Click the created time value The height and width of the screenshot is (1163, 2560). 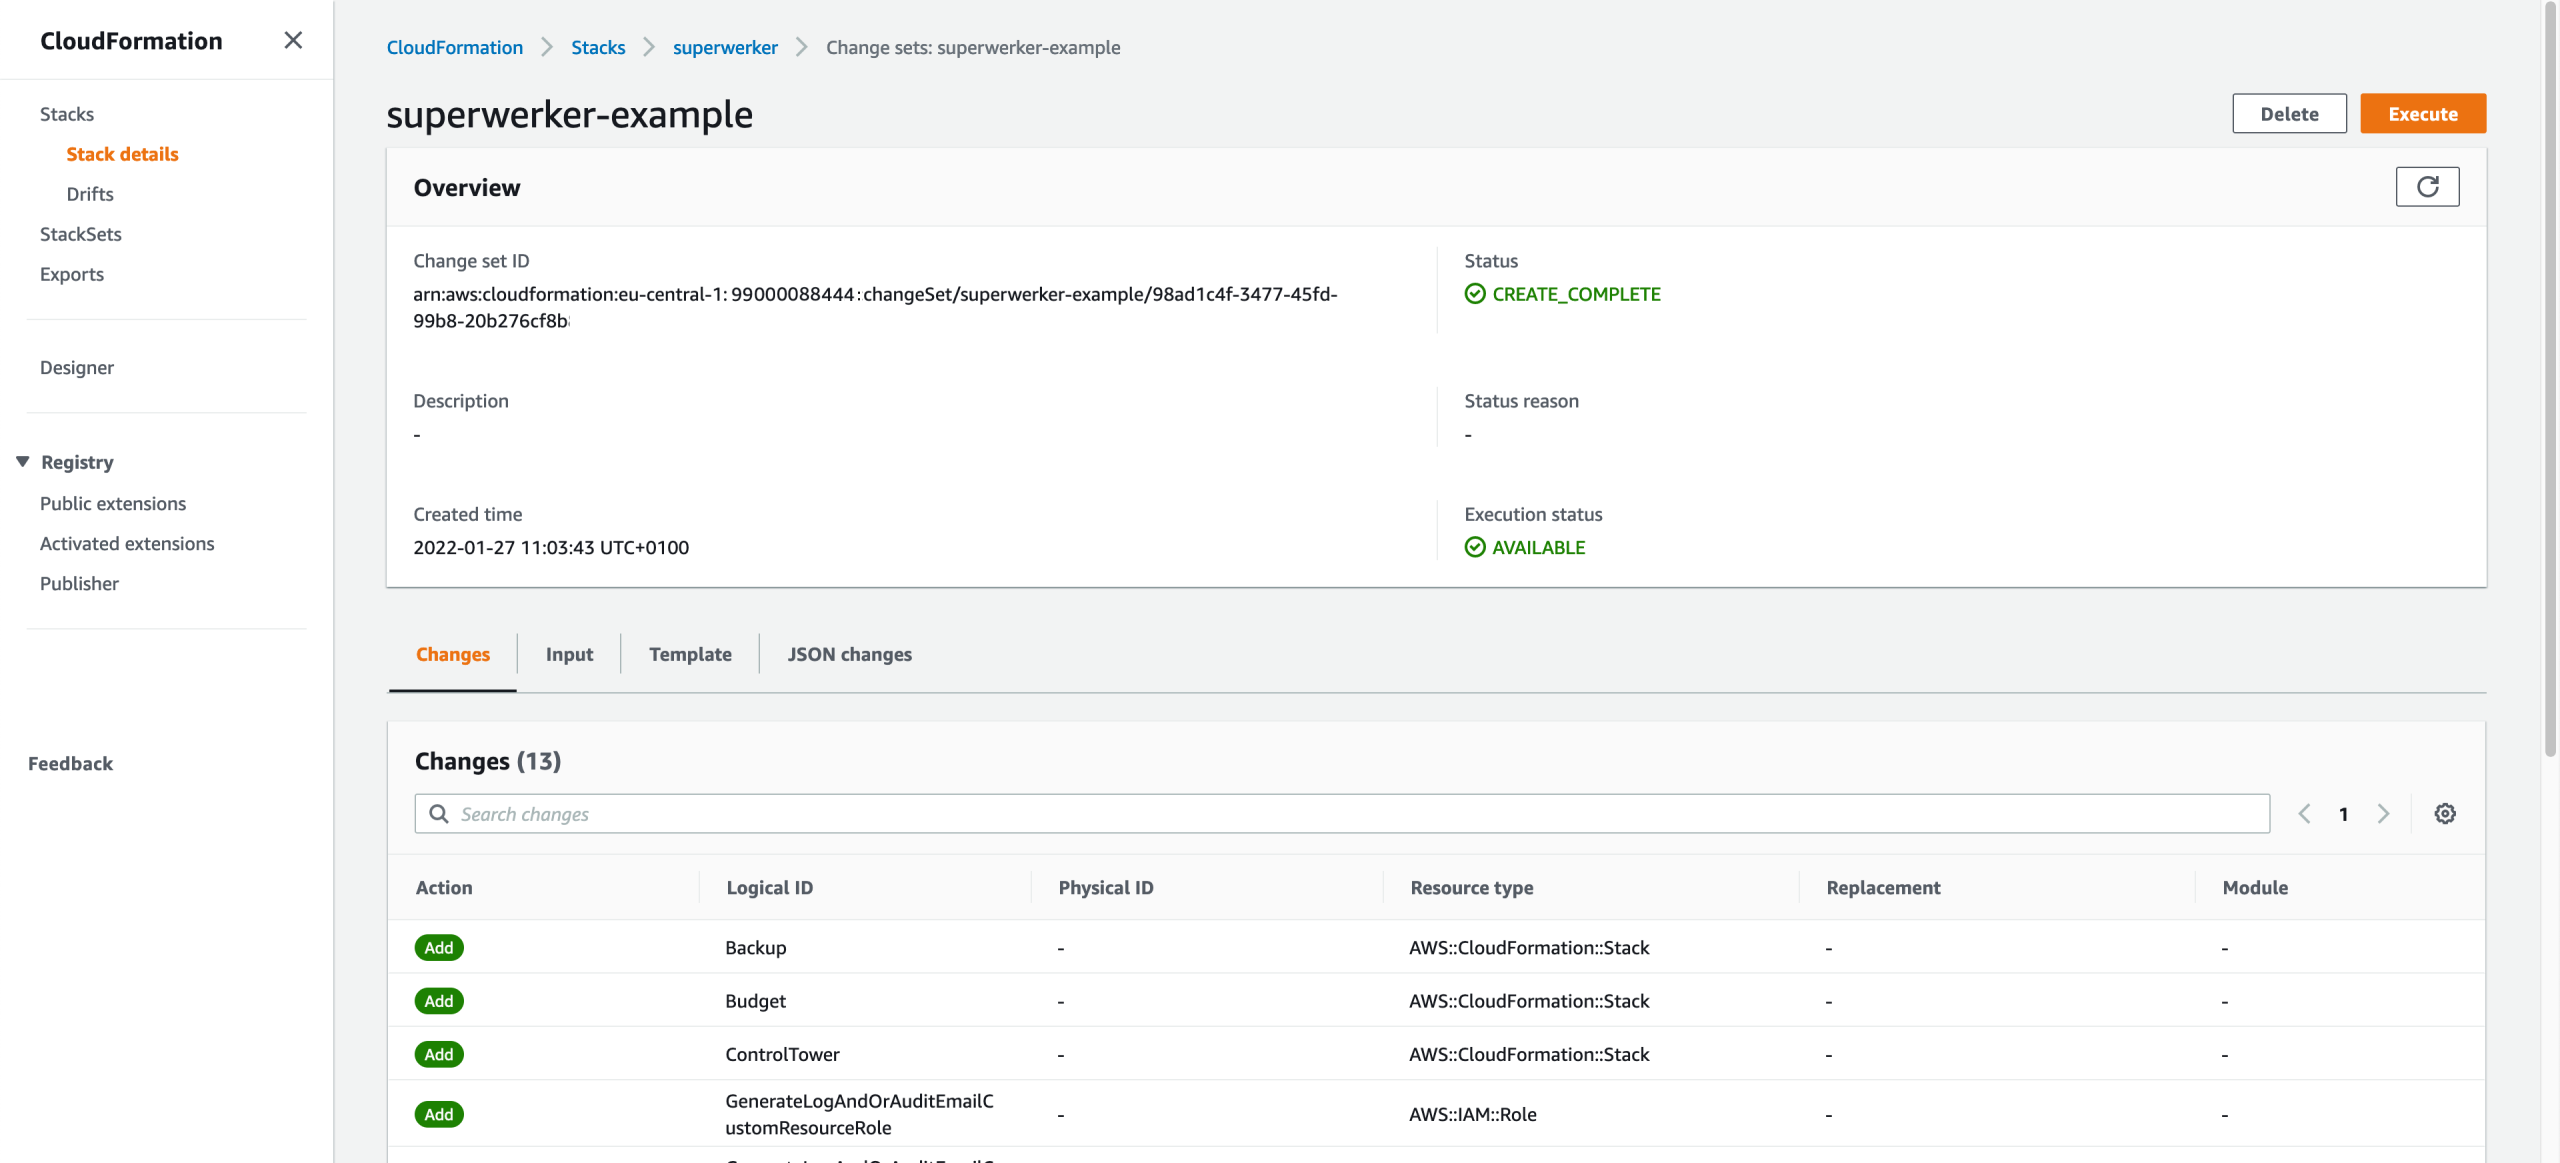[551, 548]
